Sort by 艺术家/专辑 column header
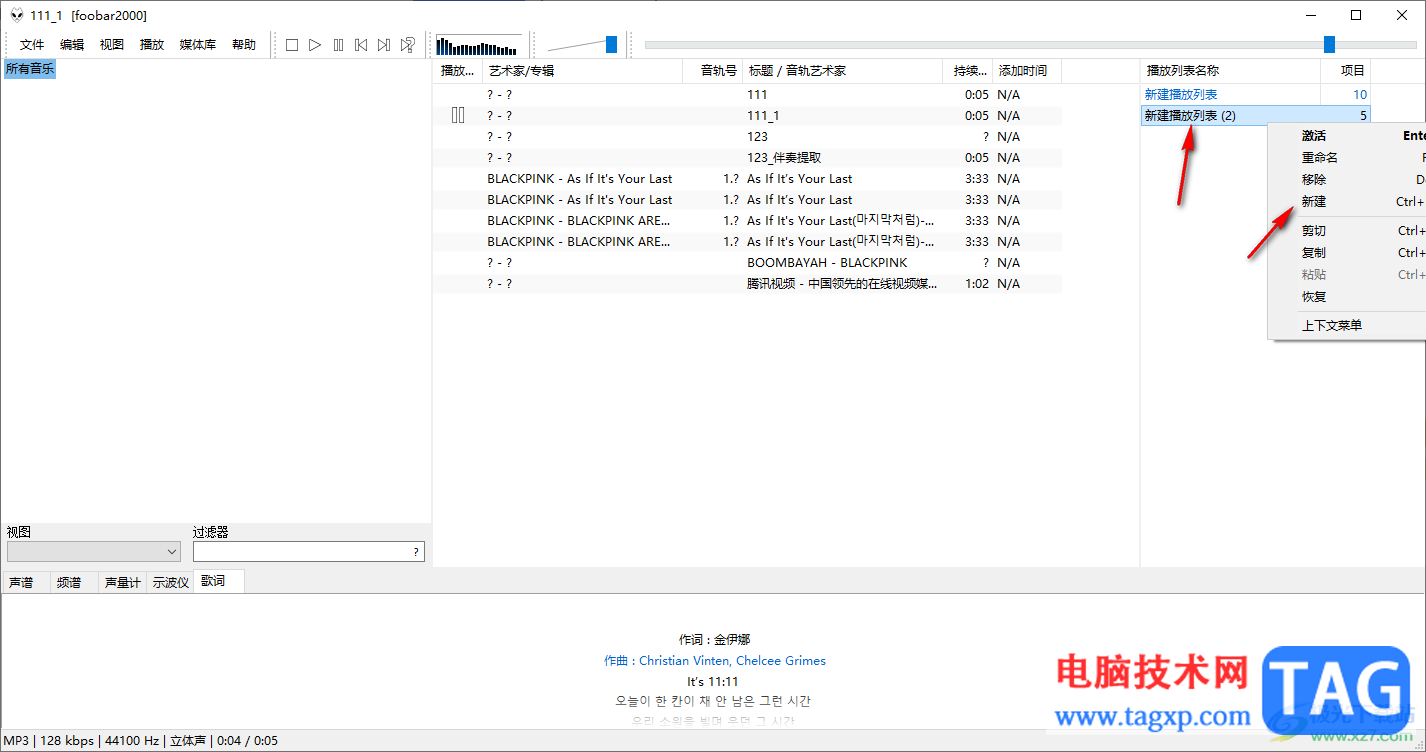The height and width of the screenshot is (752, 1426). (583, 71)
